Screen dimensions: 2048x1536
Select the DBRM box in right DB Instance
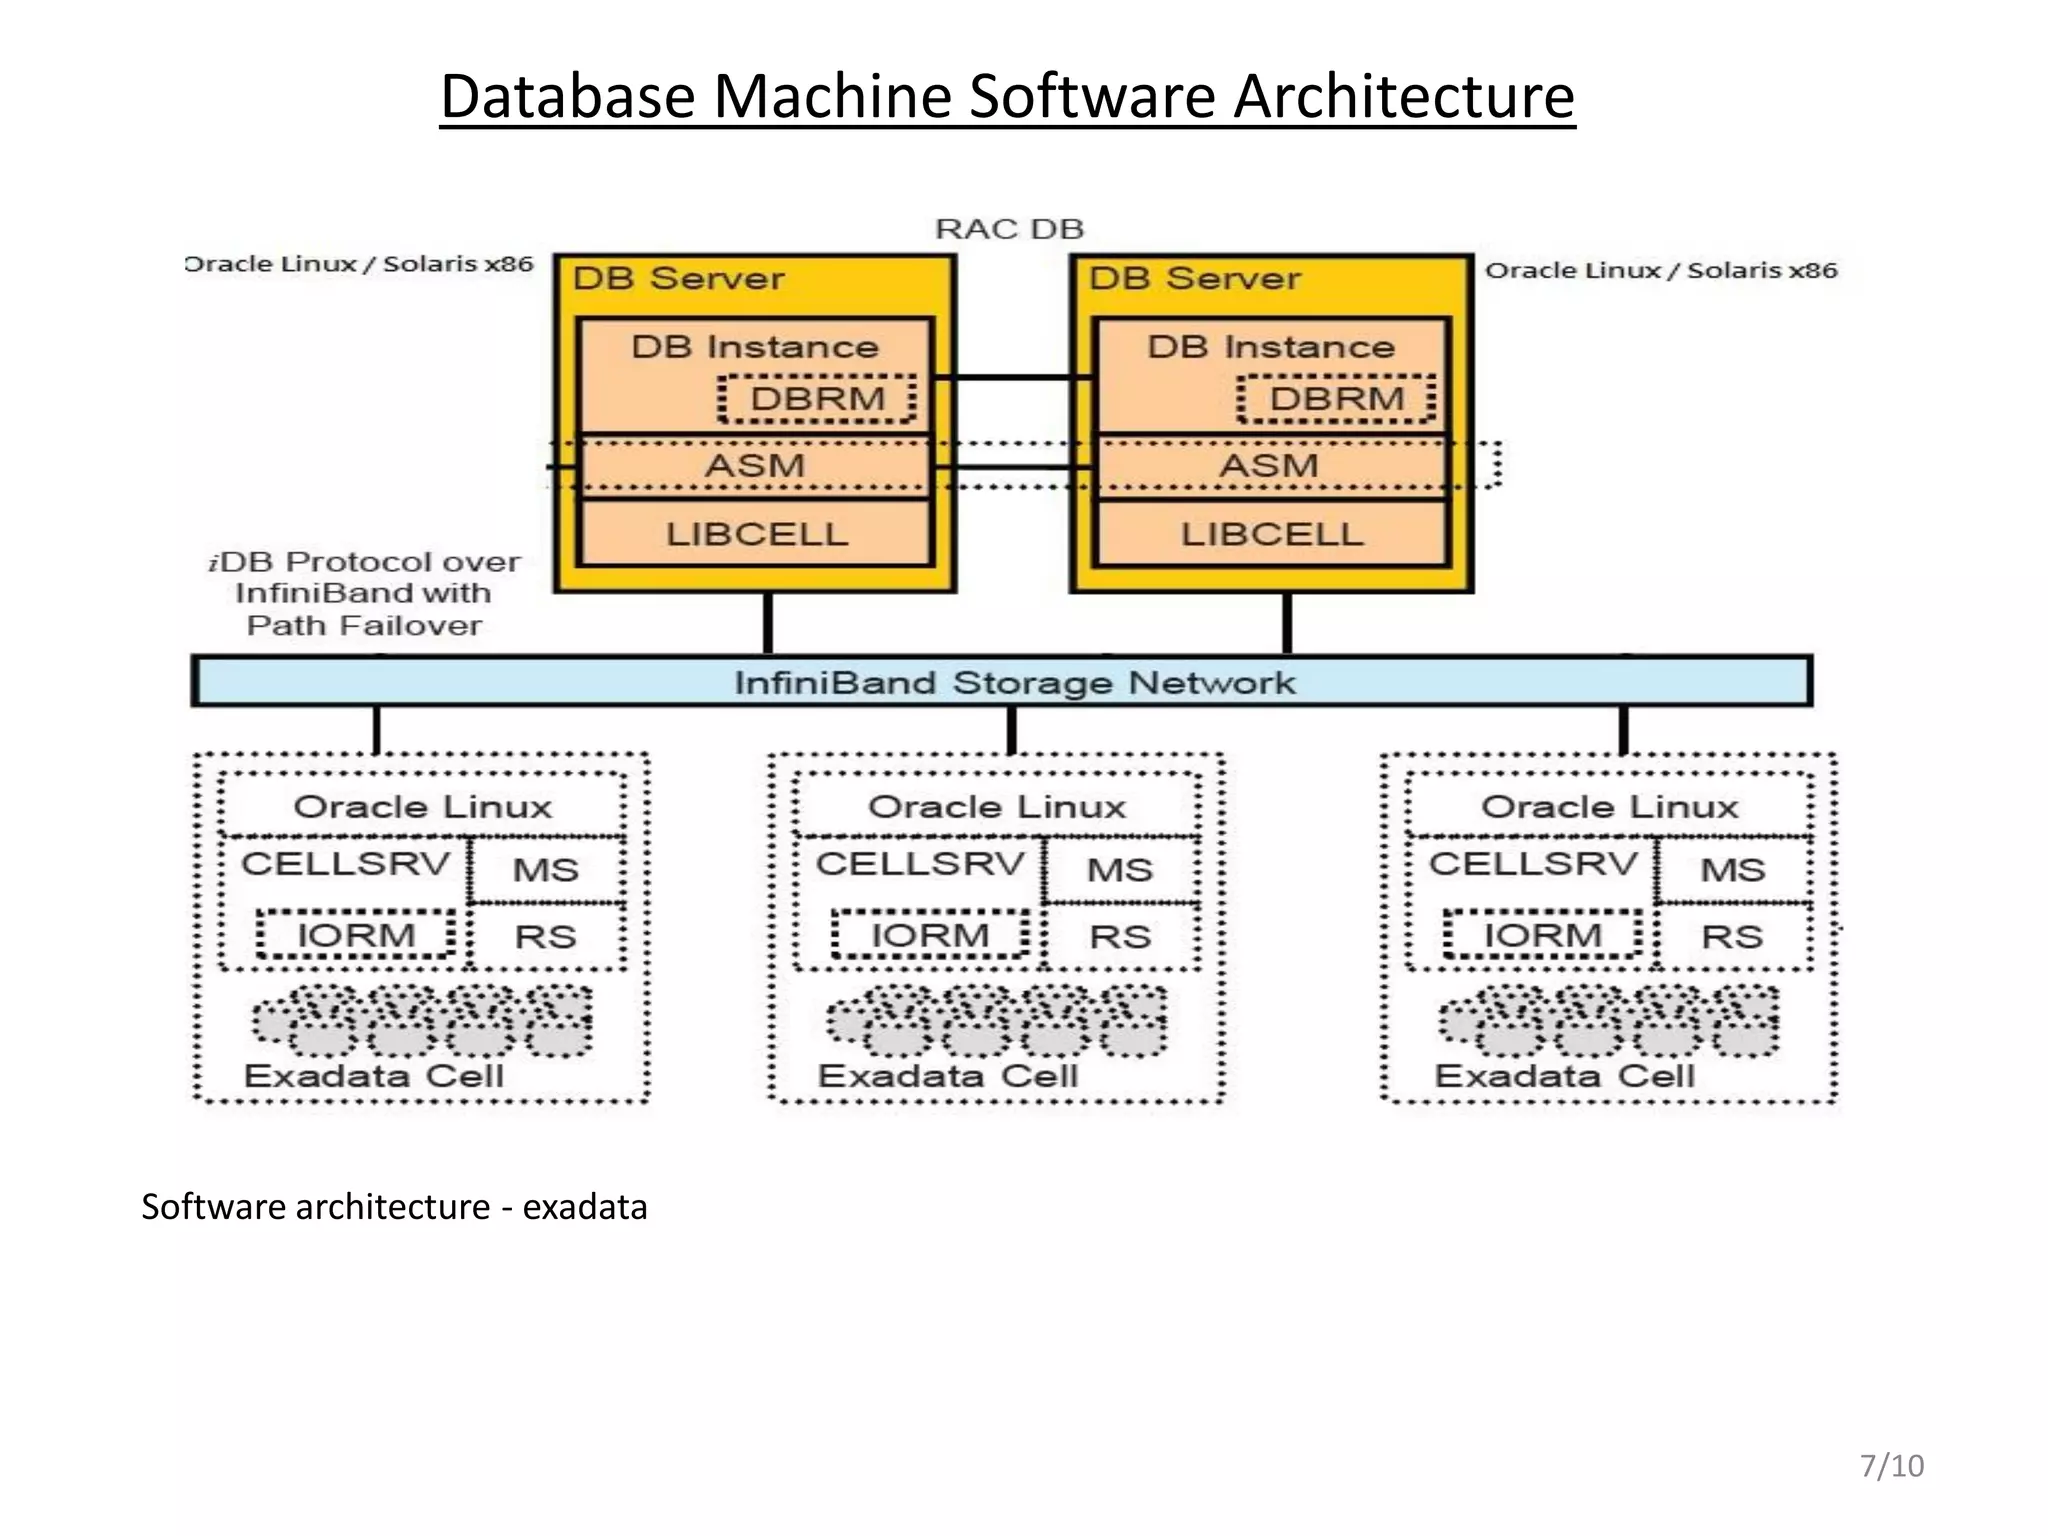click(1336, 399)
